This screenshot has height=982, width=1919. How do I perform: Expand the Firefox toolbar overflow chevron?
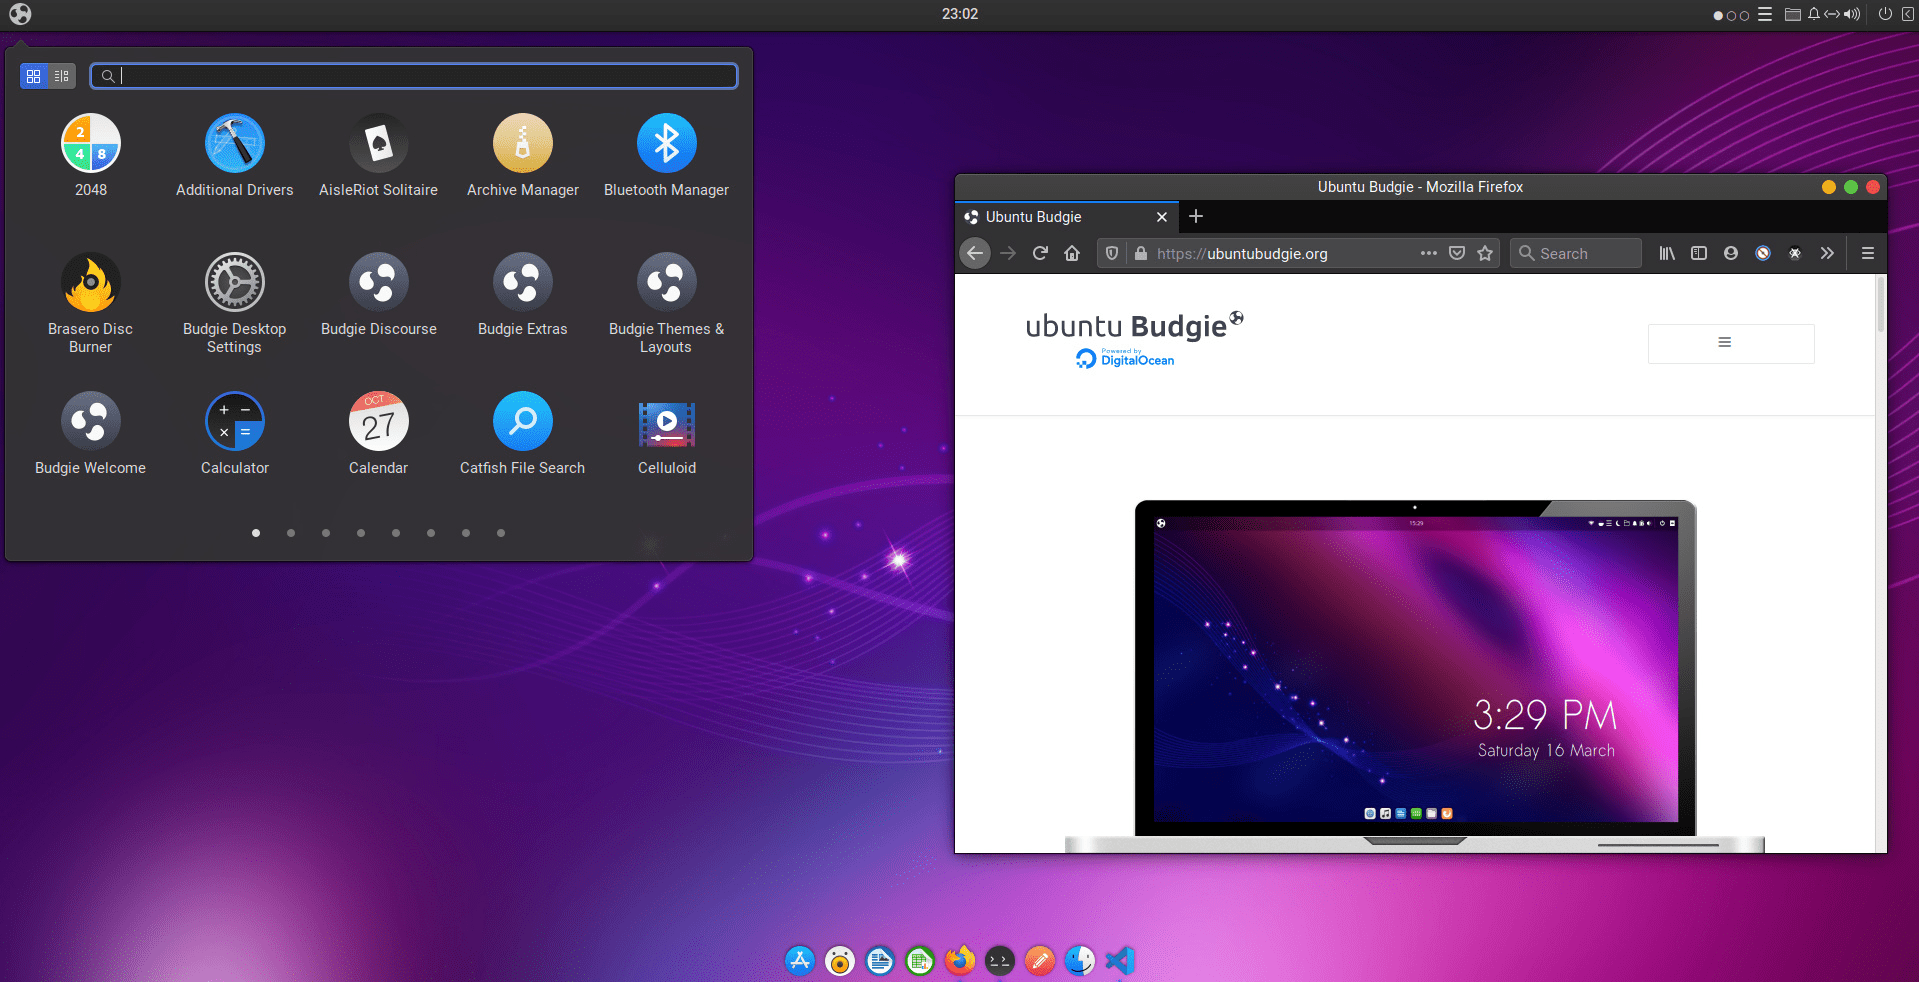1827,253
